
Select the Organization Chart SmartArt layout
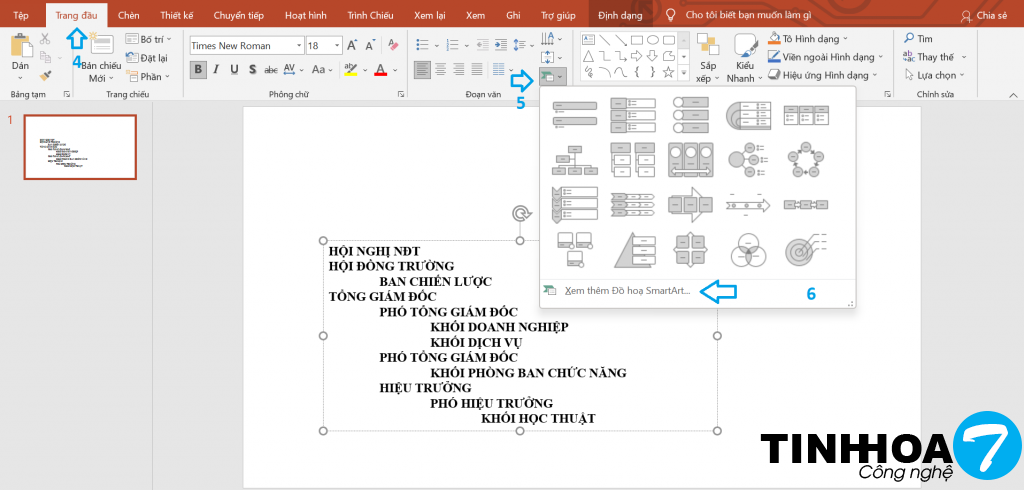(574, 158)
